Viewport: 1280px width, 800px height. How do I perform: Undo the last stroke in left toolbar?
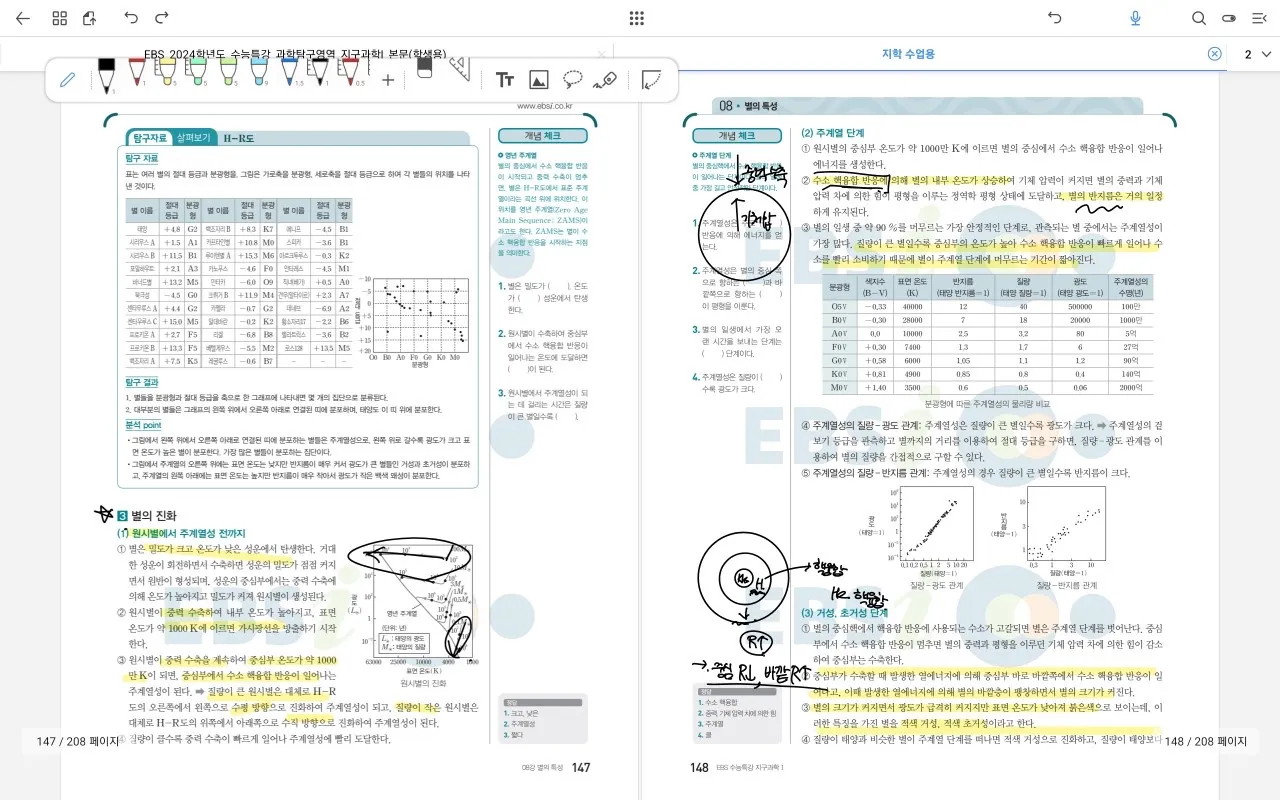[131, 18]
